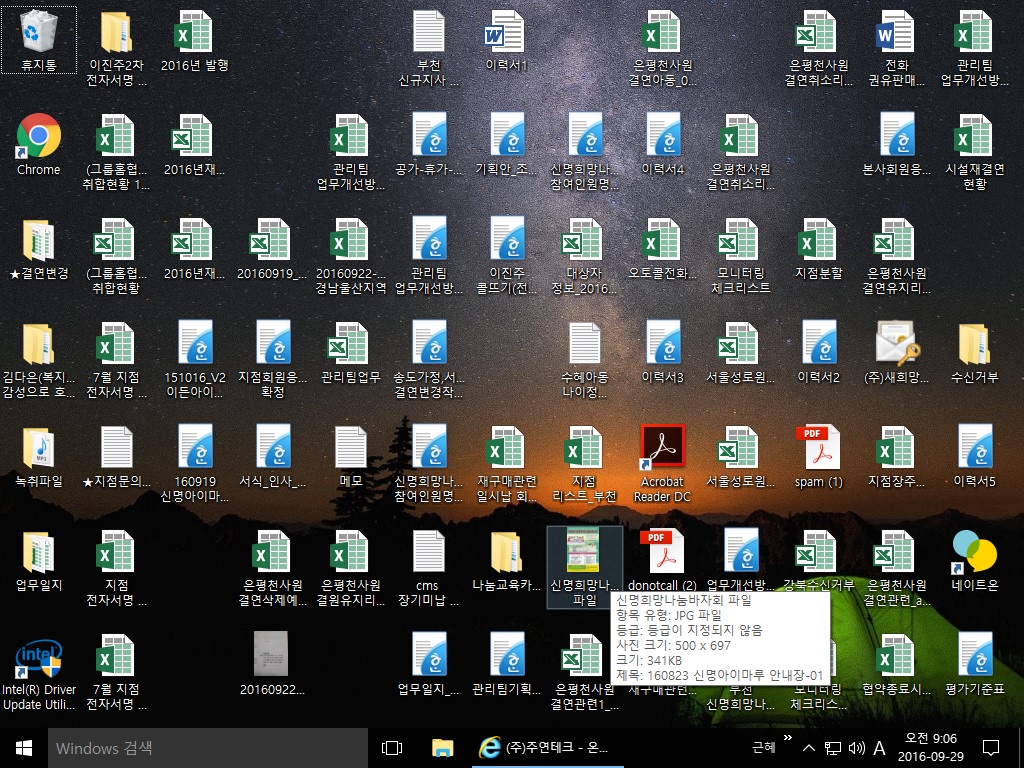Viewport: 1024px width, 768px height.
Task: Select the 본사회원응 document icon
Action: [896, 144]
